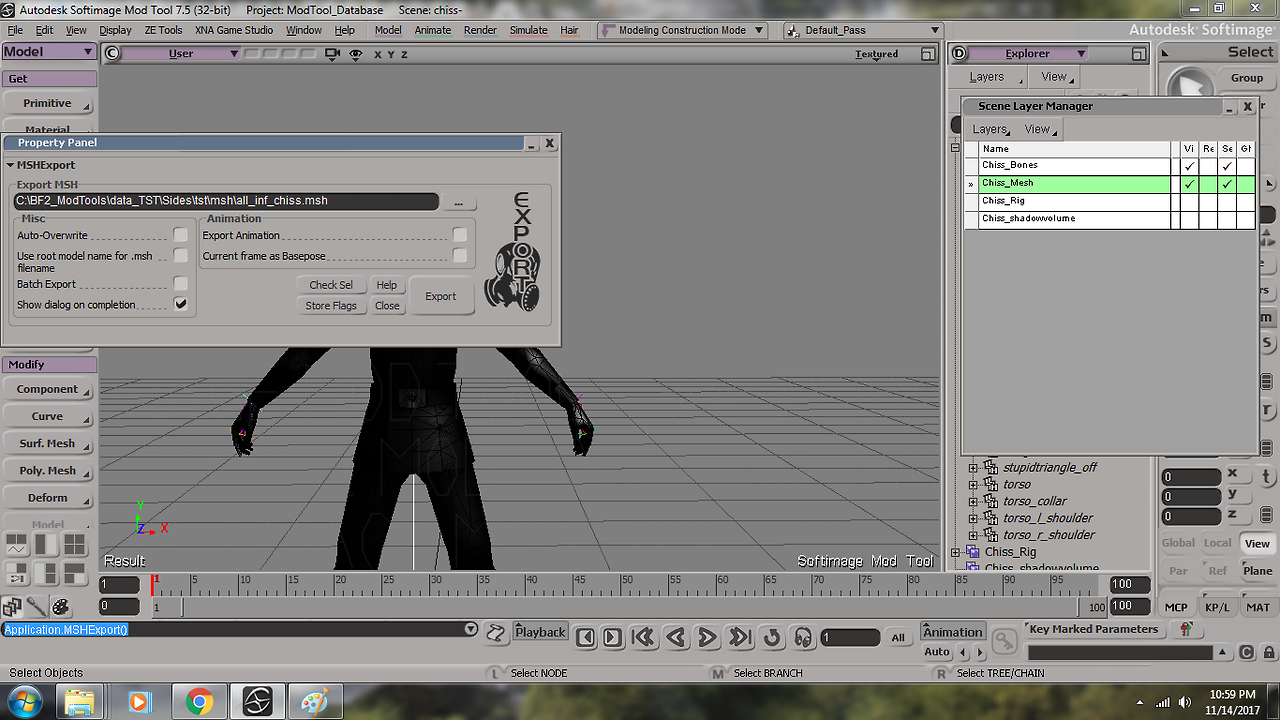Enable Use root model name checkbox
This screenshot has height=720, width=1280.
pyautogui.click(x=181, y=256)
